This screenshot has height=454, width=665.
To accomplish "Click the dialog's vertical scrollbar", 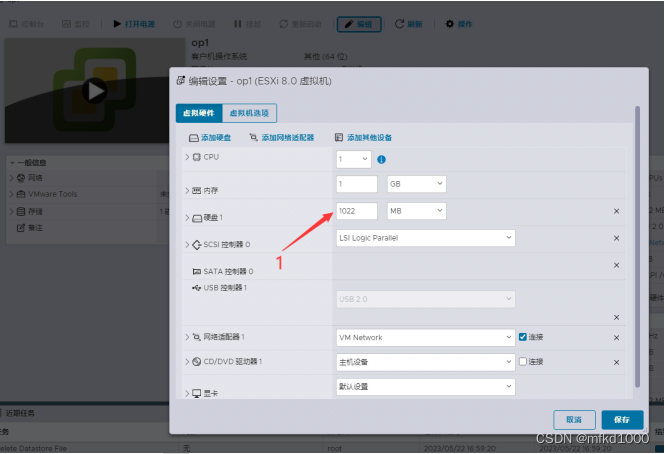I will coord(637,247).
